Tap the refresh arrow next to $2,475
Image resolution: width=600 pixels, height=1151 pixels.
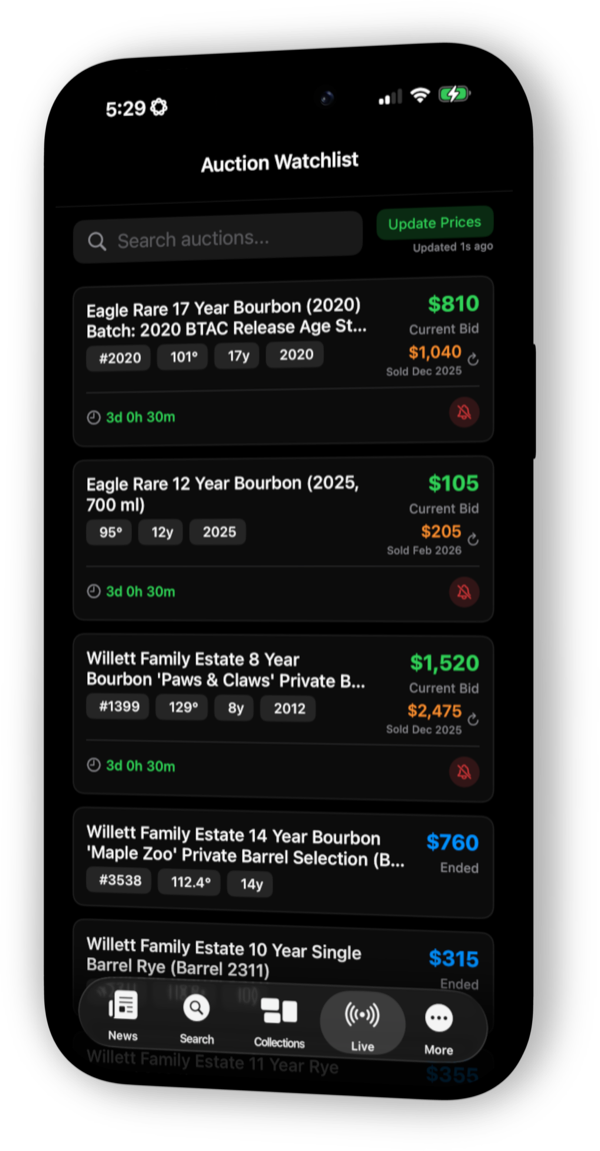point(472,718)
